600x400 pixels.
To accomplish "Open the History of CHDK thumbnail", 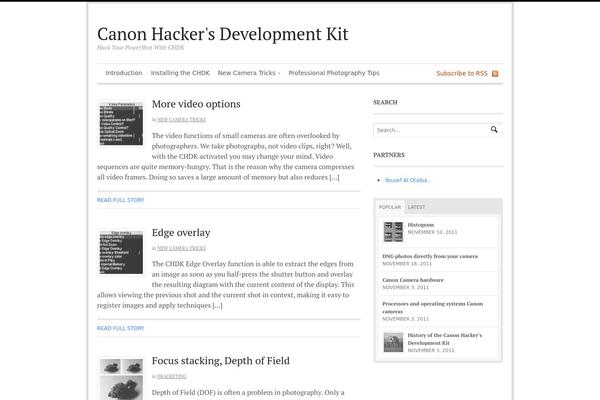I will 393,342.
